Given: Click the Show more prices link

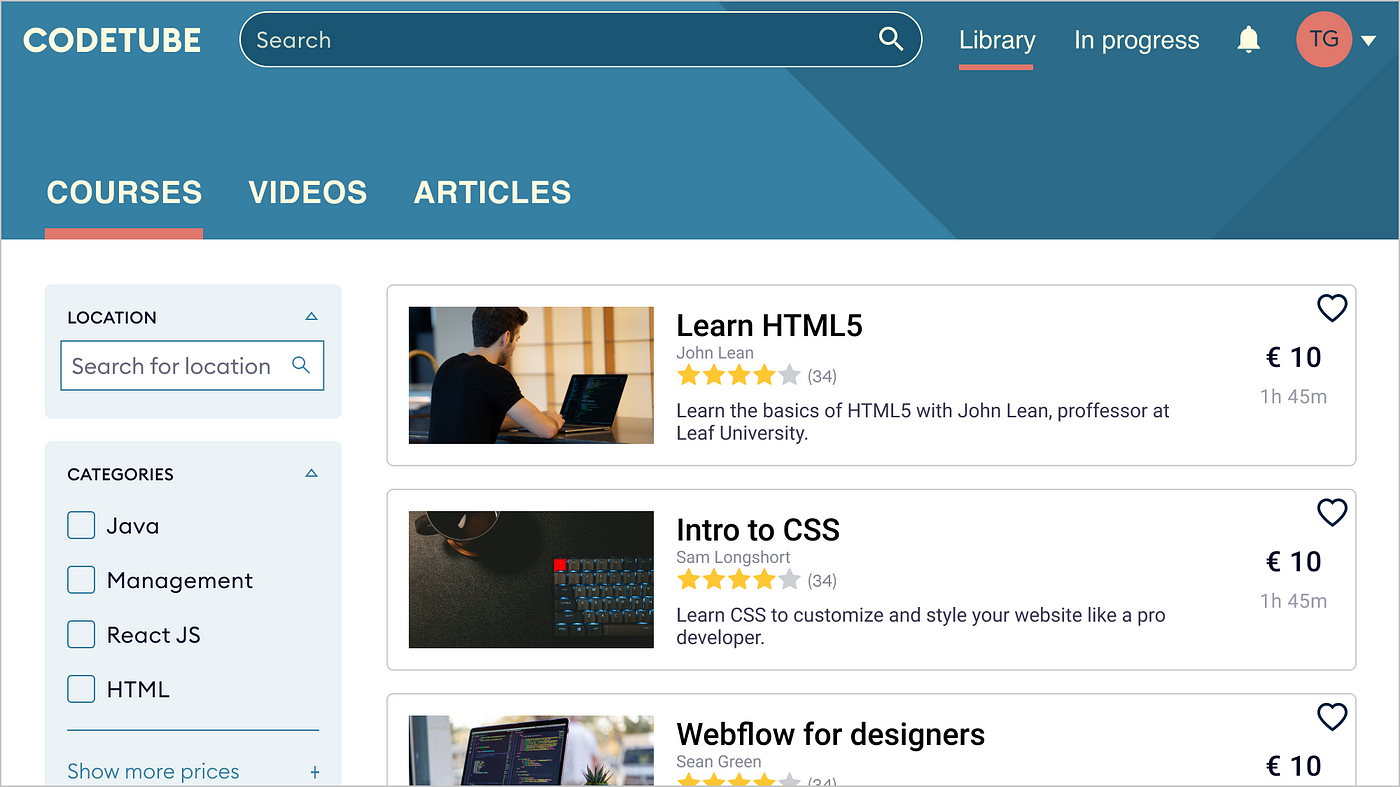Looking at the screenshot, I should (153, 771).
